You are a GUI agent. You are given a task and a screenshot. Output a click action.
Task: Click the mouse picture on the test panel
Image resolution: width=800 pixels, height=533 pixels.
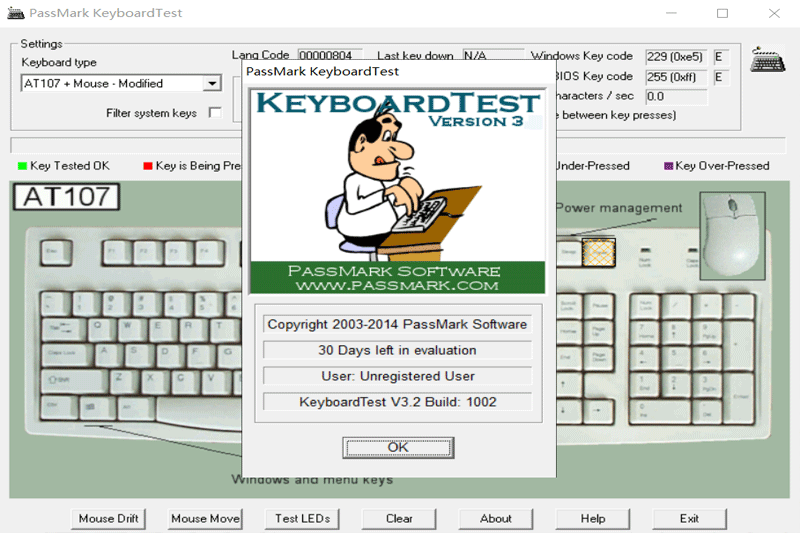732,236
